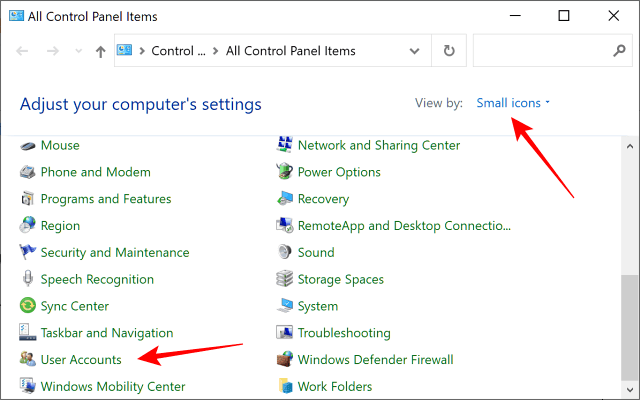Click the Windows Defender Firewall icon
Image resolution: width=640 pixels, height=400 pixels.
[284, 359]
